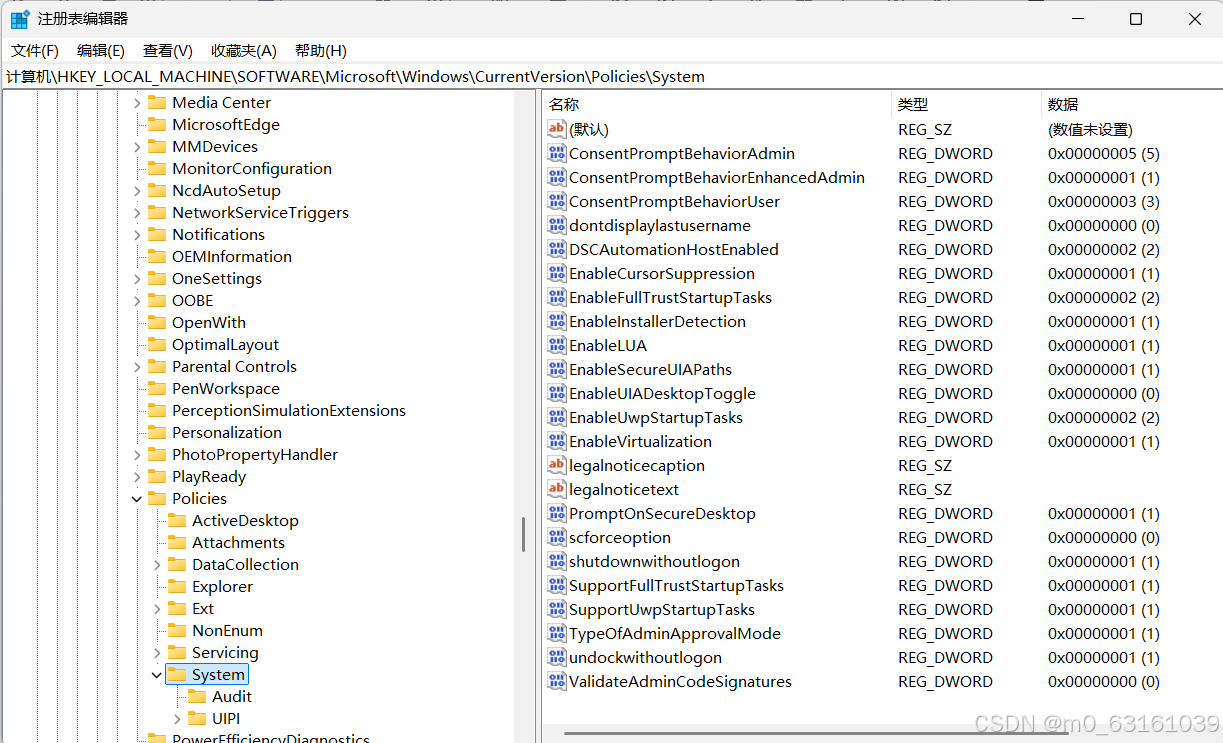This screenshot has width=1223, height=743.
Task: Click the folder icon of Media Center
Action: click(x=156, y=102)
